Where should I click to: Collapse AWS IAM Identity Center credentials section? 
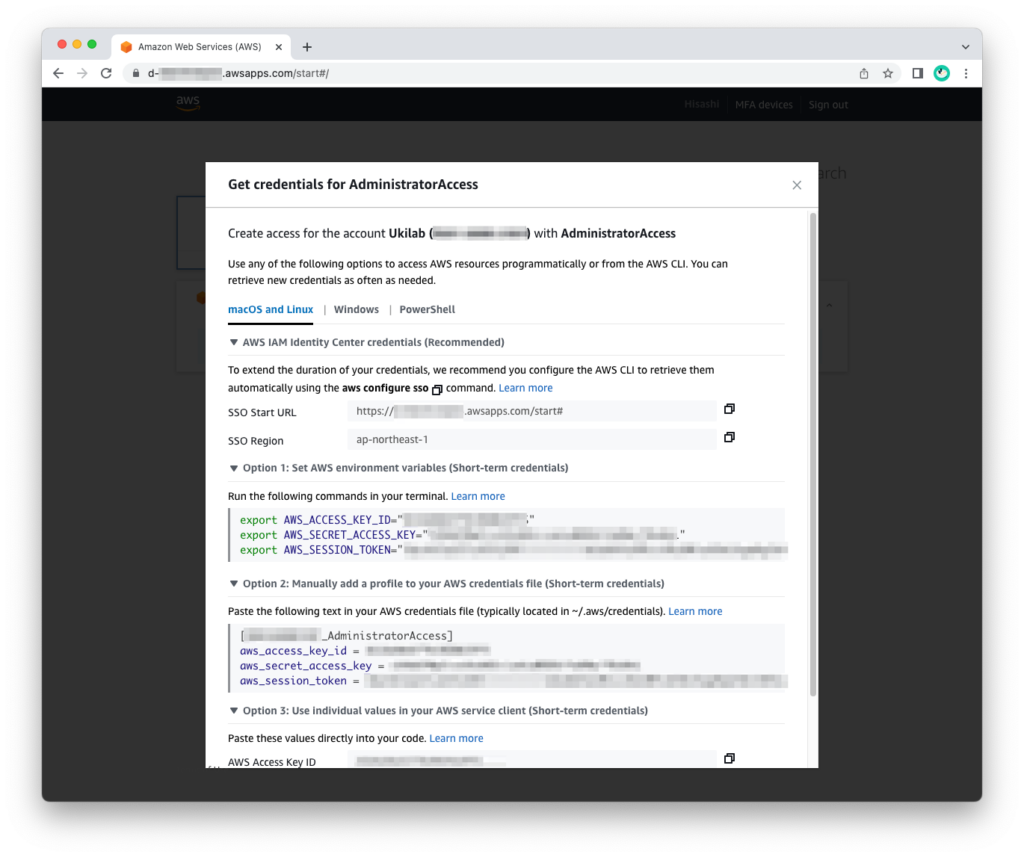pyautogui.click(x=234, y=342)
